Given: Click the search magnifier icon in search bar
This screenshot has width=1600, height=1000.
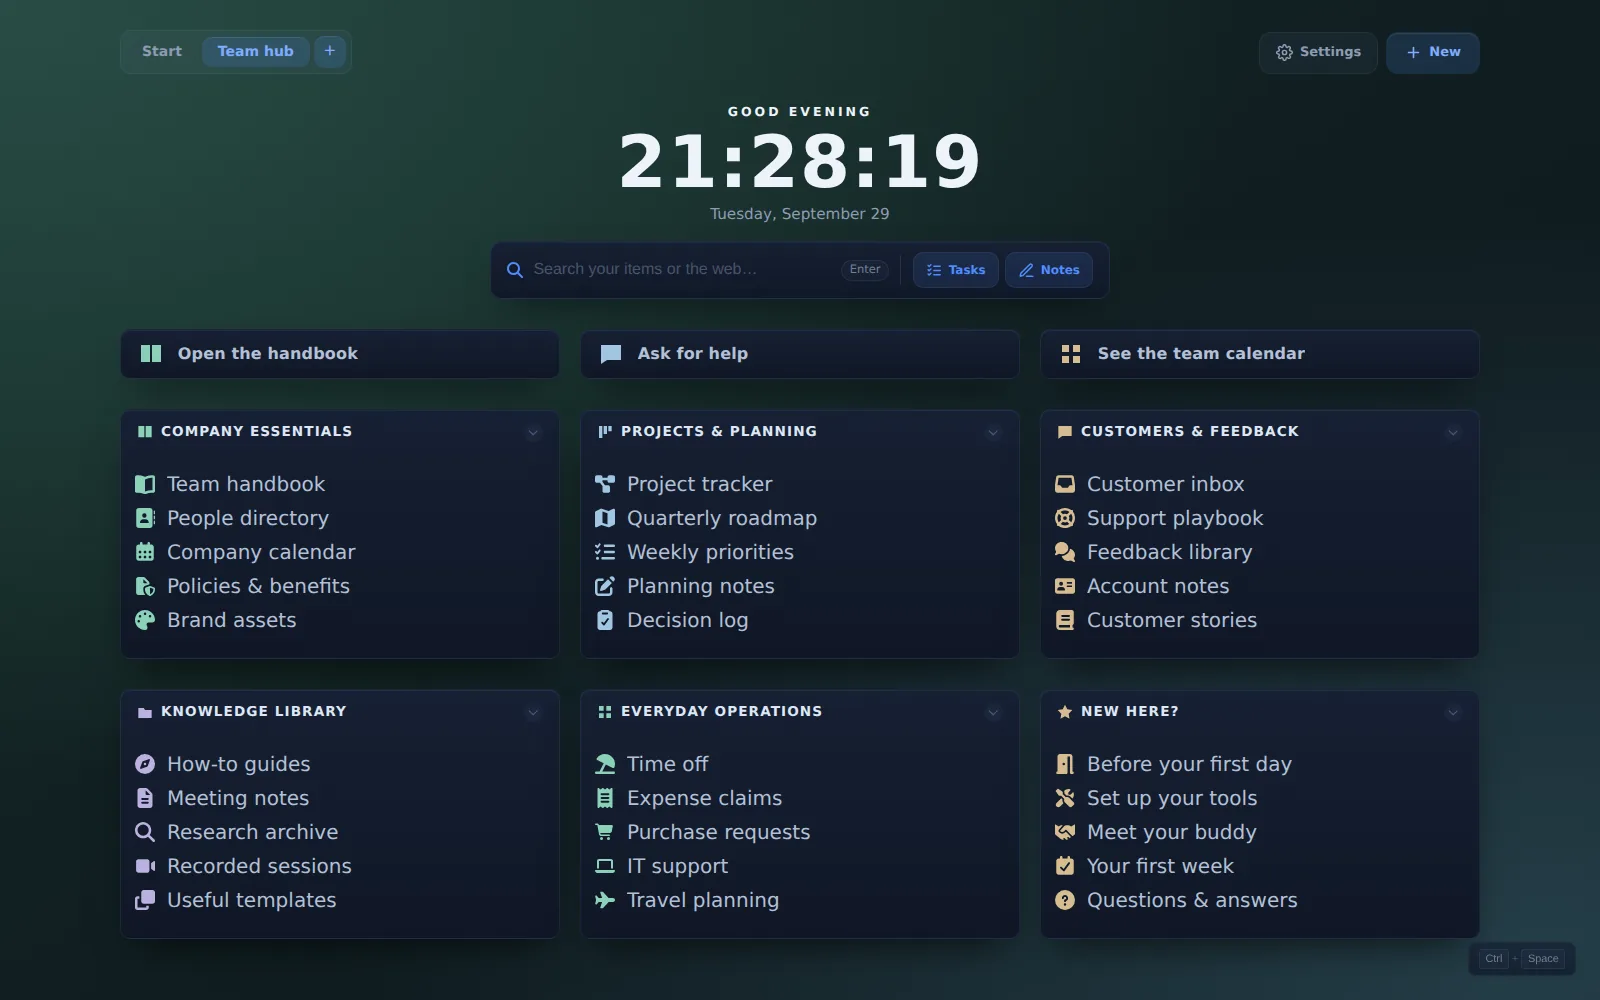Looking at the screenshot, I should [515, 270].
